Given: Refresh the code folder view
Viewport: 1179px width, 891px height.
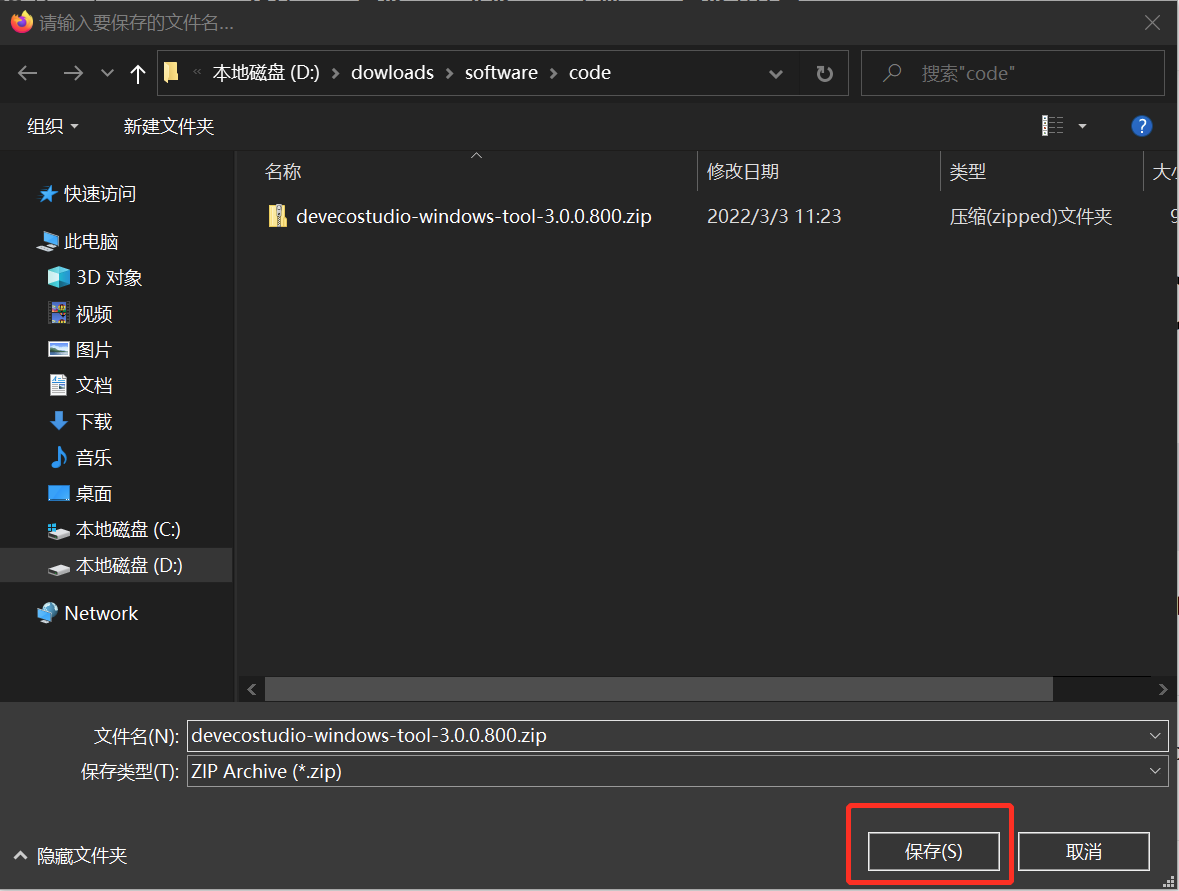Looking at the screenshot, I should coord(824,74).
